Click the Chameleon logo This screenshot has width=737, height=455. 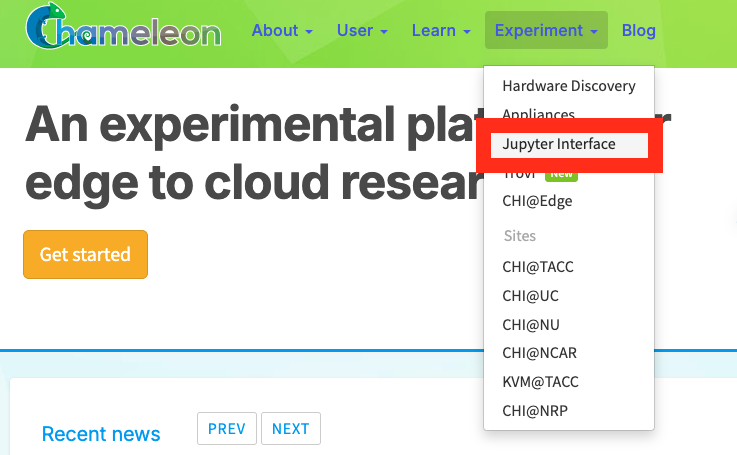point(123,26)
